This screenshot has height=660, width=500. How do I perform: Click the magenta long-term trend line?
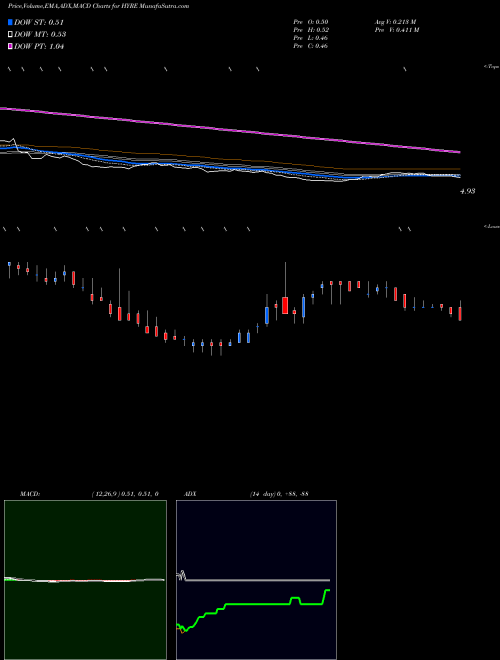[x=230, y=129]
